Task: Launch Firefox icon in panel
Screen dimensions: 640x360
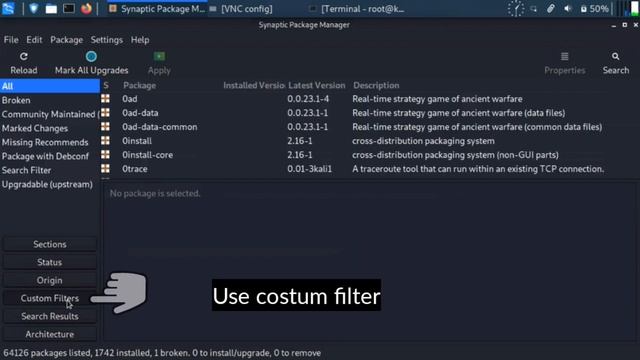Action: click(86, 9)
